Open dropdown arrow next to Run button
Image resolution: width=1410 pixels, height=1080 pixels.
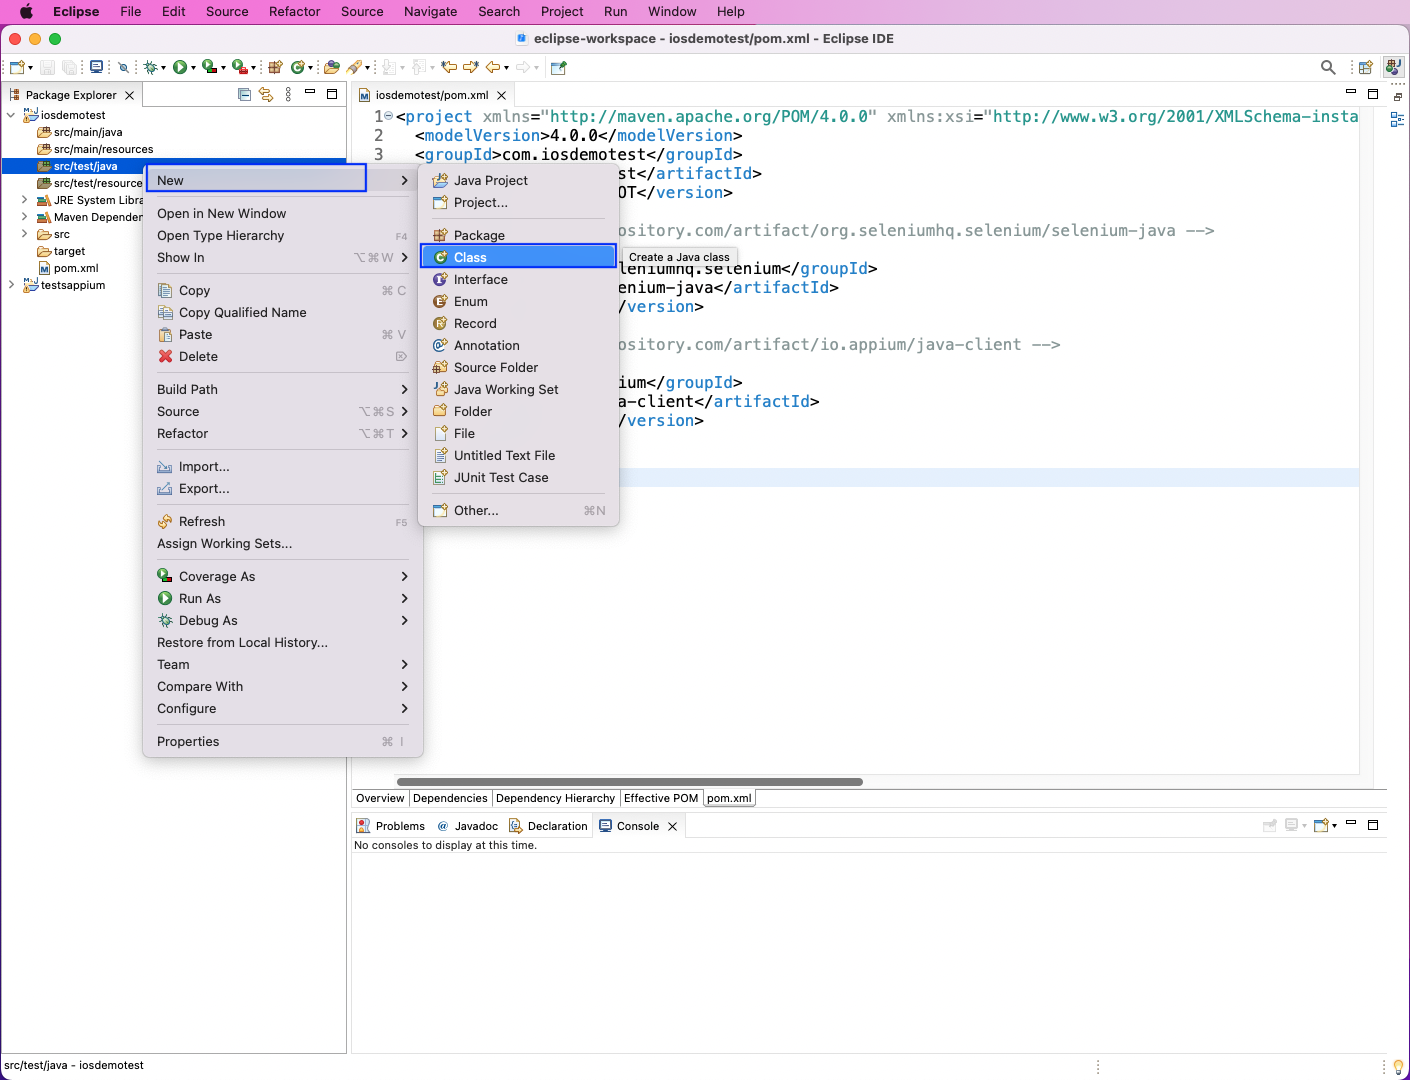click(x=193, y=68)
